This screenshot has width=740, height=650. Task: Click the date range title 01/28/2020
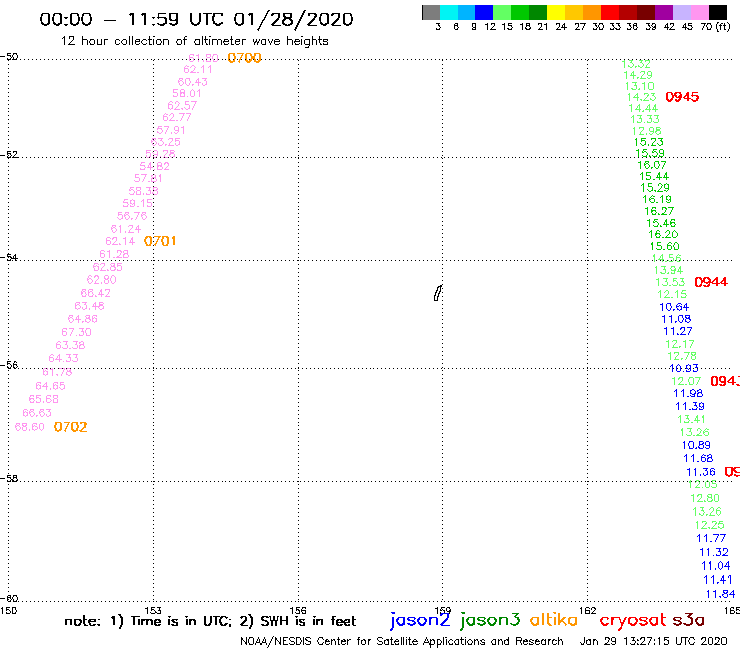[x=196, y=19]
